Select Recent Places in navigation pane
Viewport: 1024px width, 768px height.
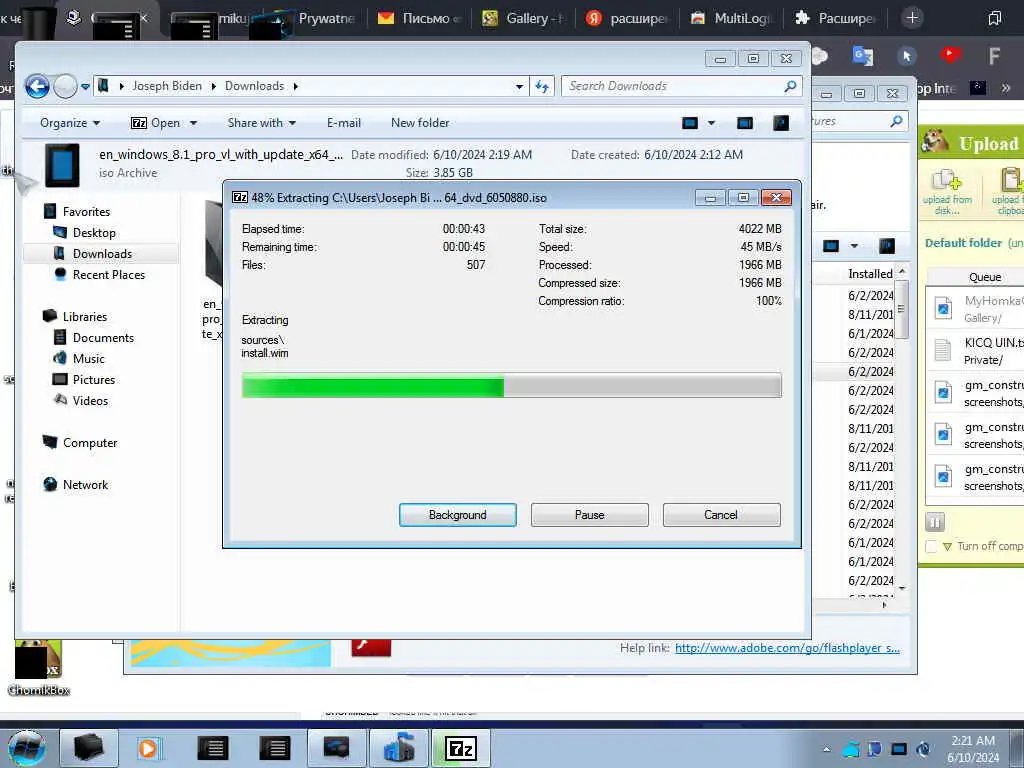[108, 275]
